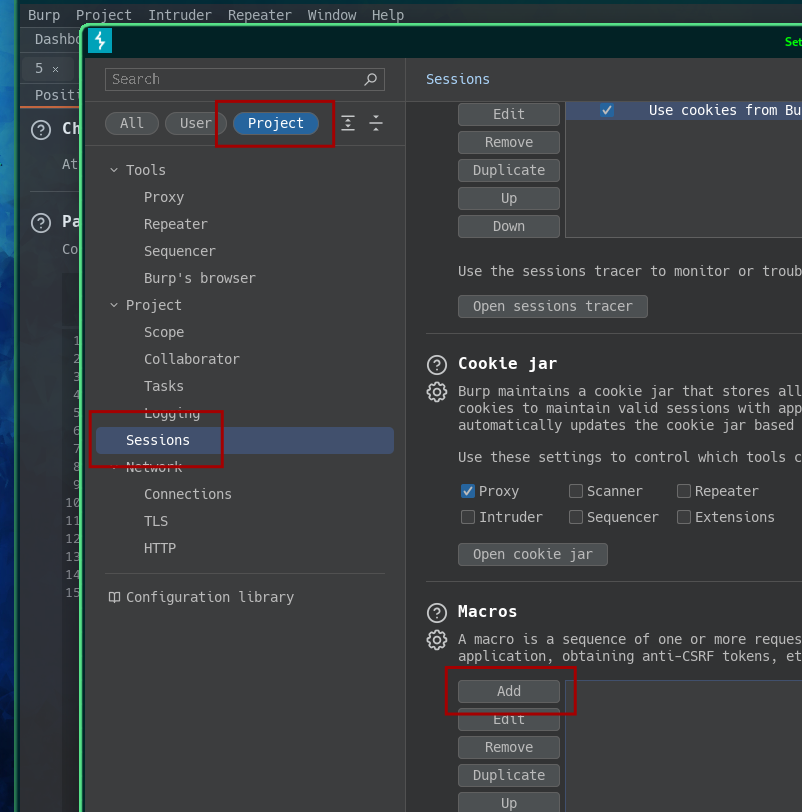Click the magnifier icon in the search box

coord(370,79)
